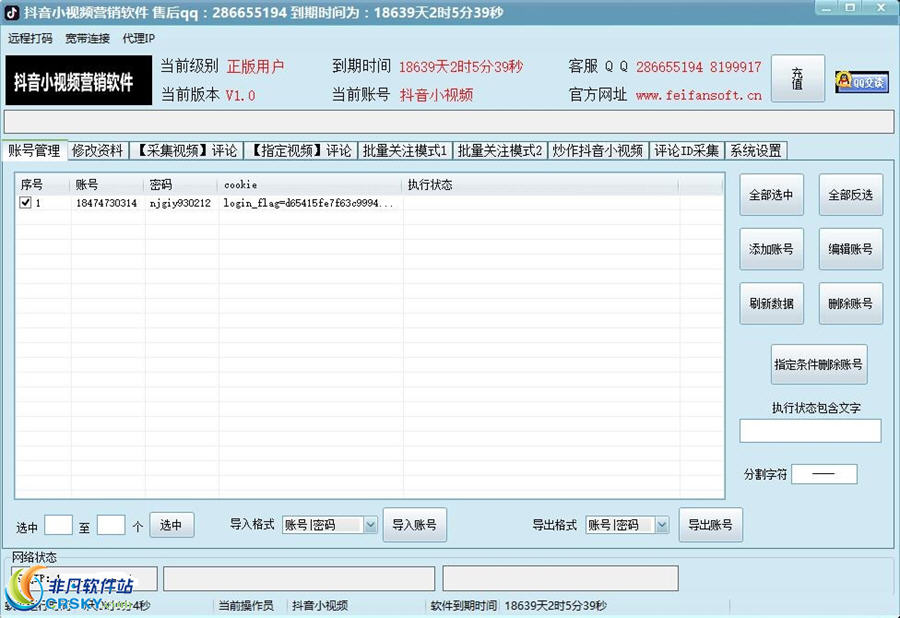Click the 全部选中 button

[771, 195]
